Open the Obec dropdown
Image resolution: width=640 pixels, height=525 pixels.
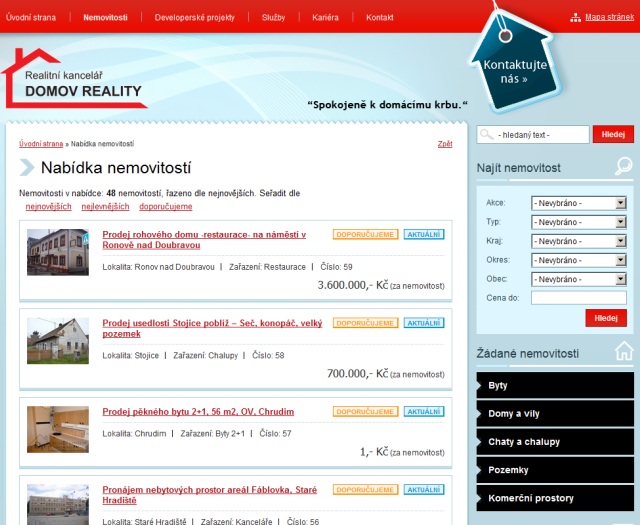pos(579,279)
